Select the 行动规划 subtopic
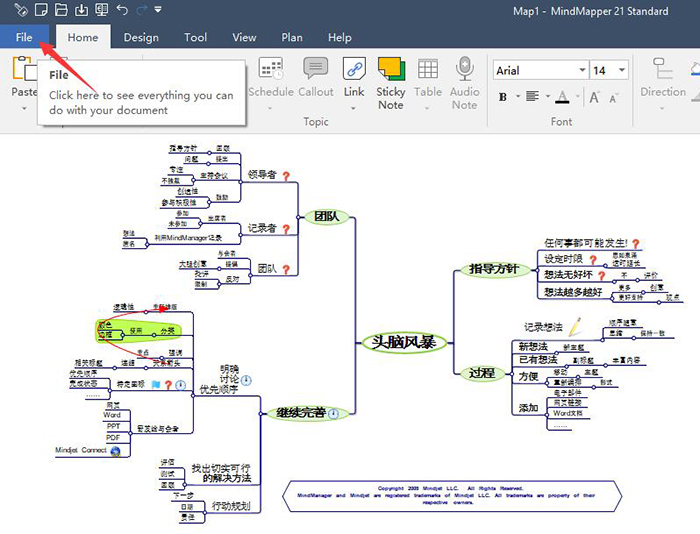 pos(231,506)
